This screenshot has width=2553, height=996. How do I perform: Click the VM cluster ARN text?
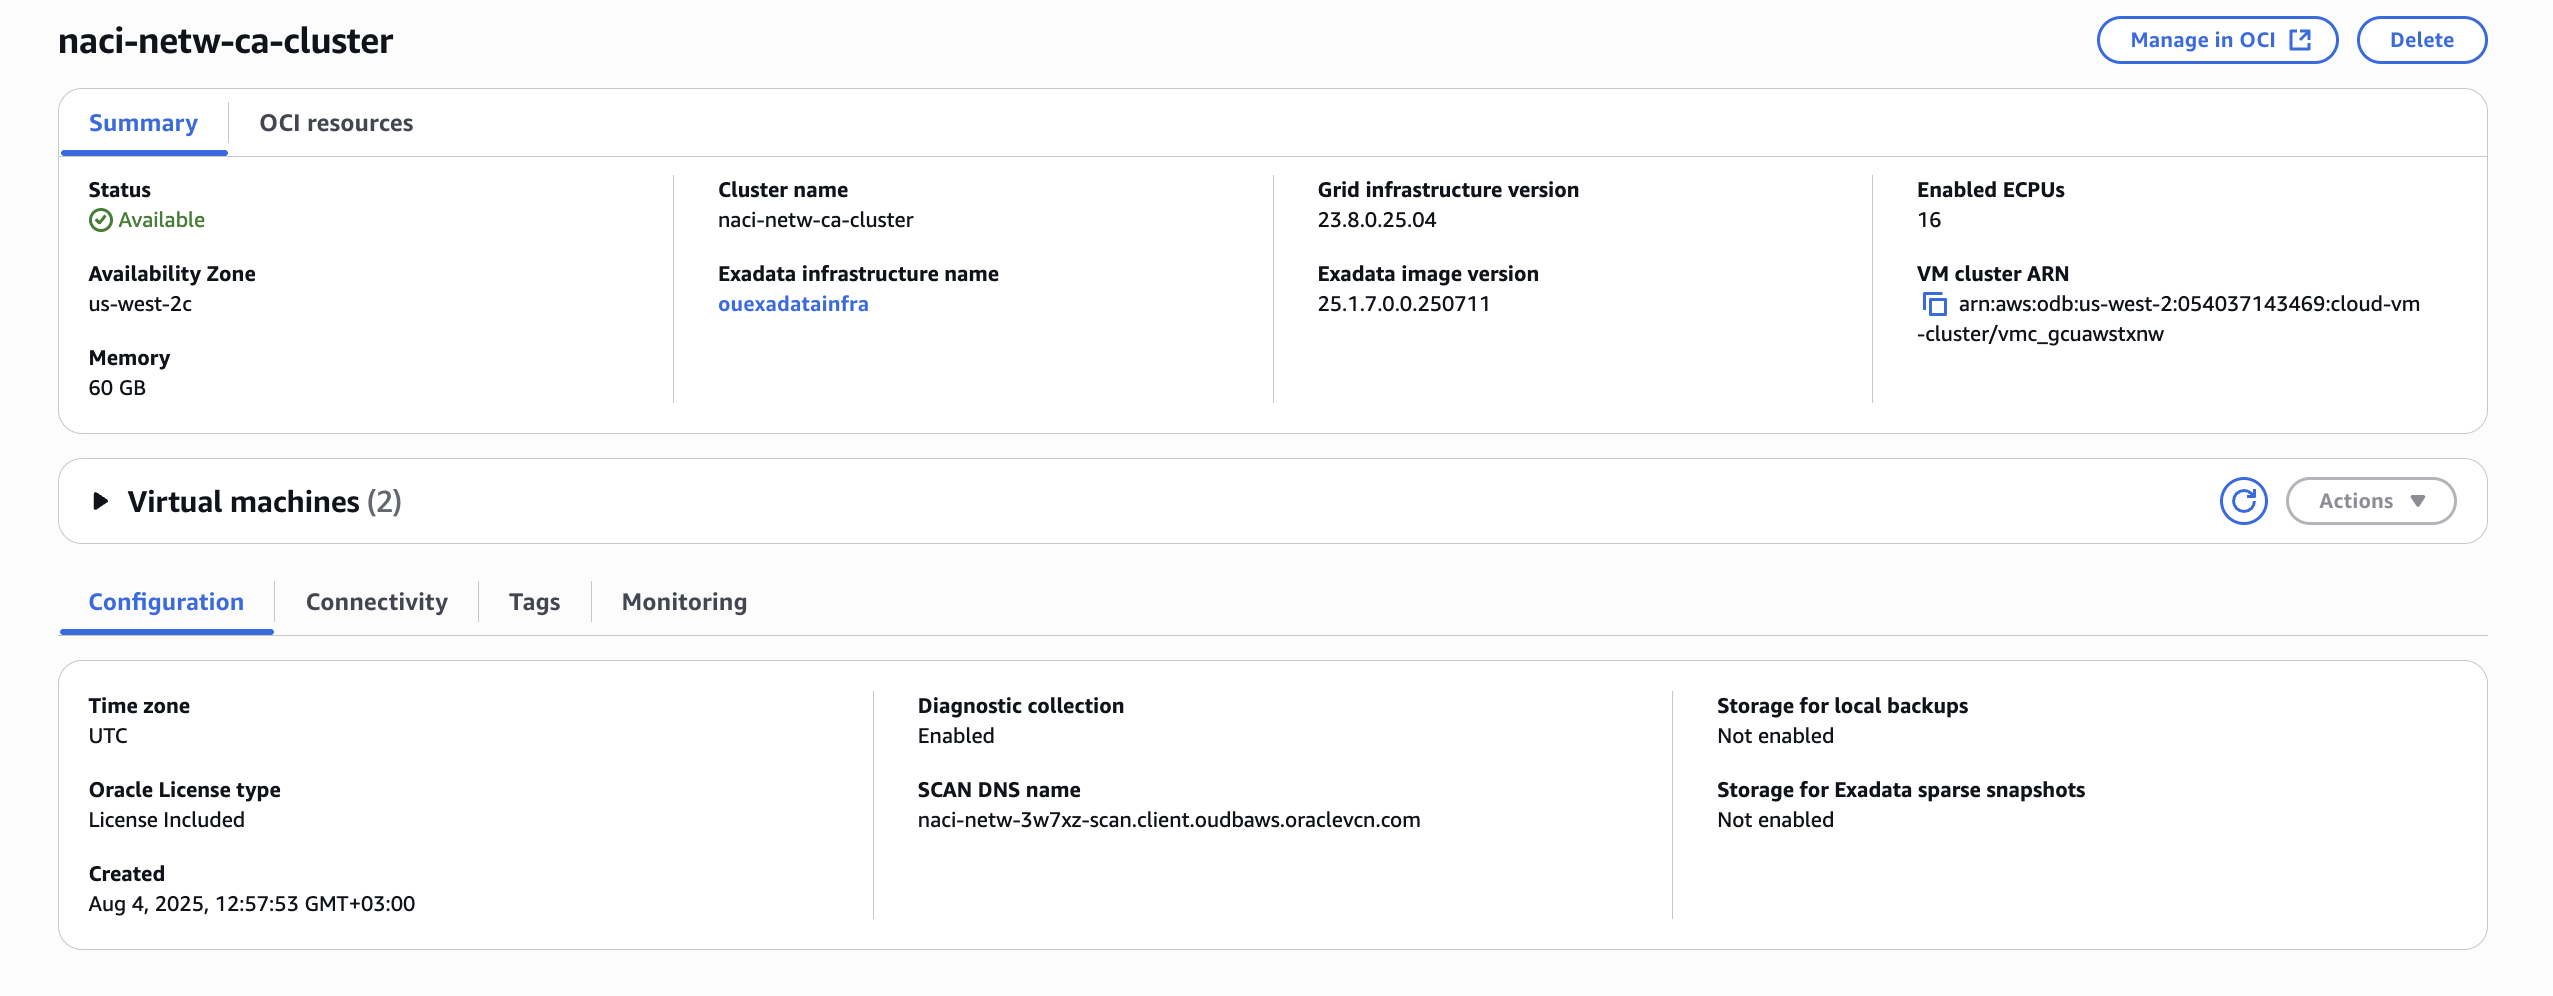pyautogui.click(x=2188, y=304)
